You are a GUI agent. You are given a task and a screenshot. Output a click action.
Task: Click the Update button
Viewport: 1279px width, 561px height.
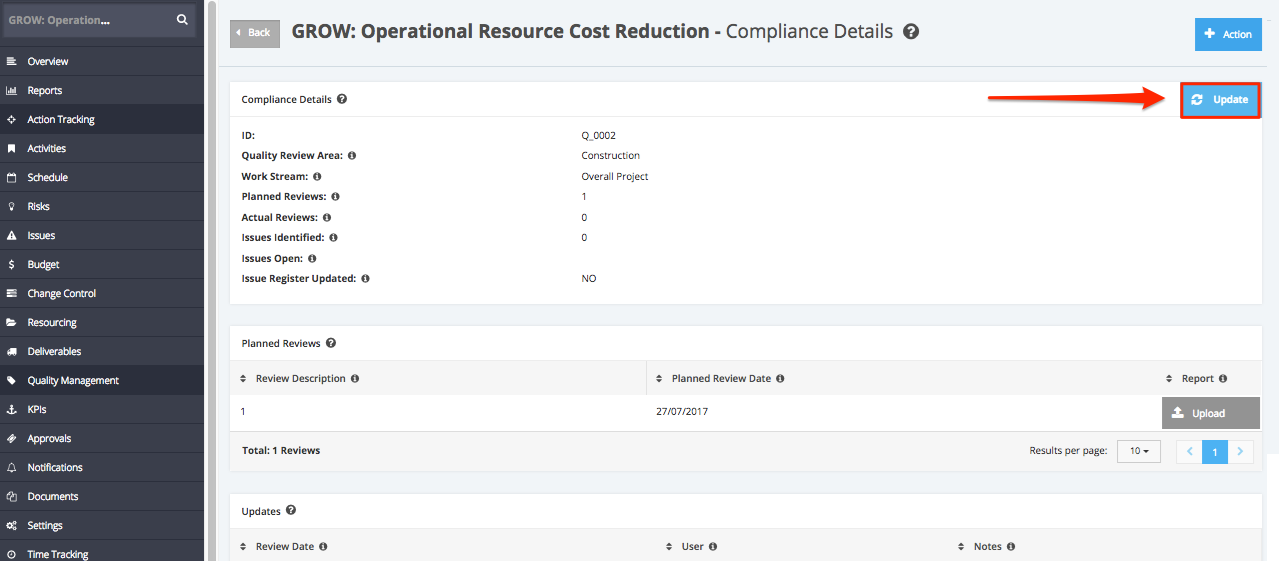[1221, 100]
